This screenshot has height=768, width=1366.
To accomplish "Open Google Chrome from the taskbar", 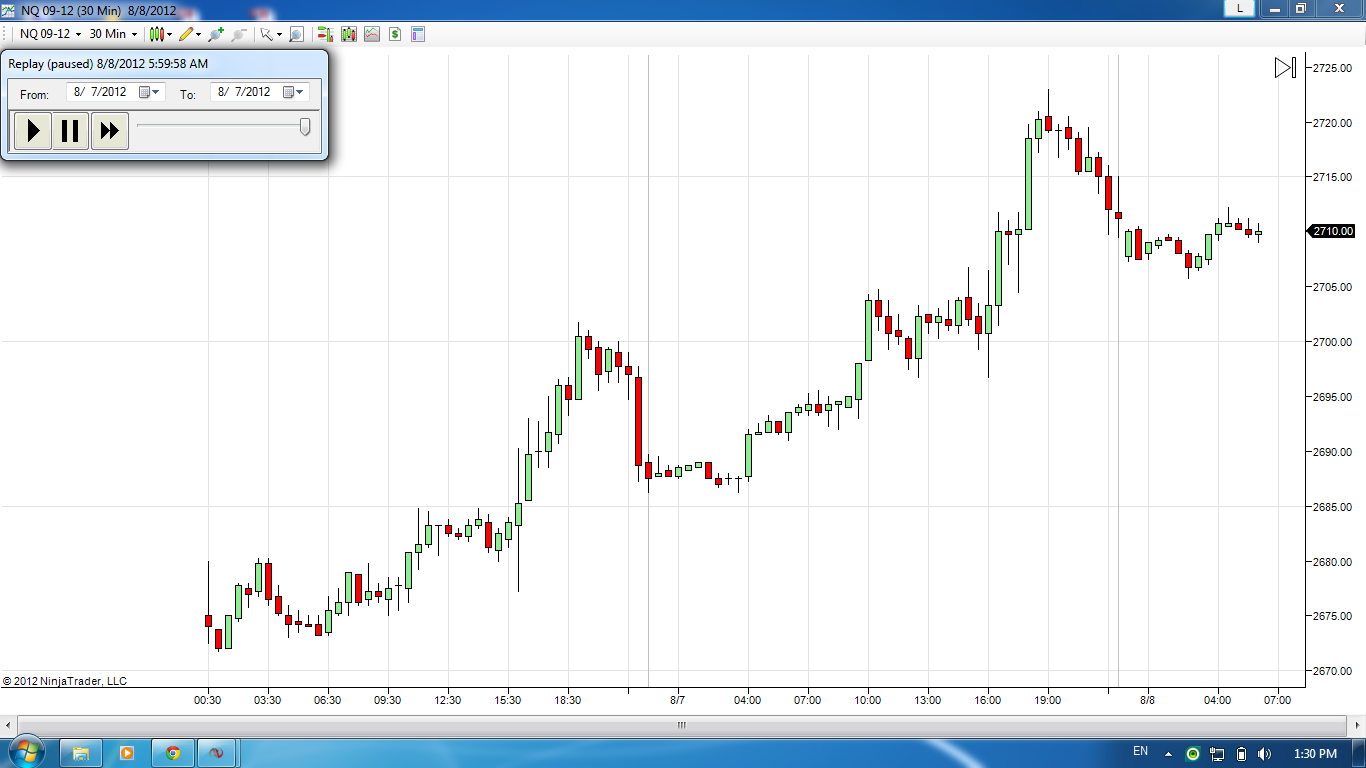I will (x=173, y=753).
